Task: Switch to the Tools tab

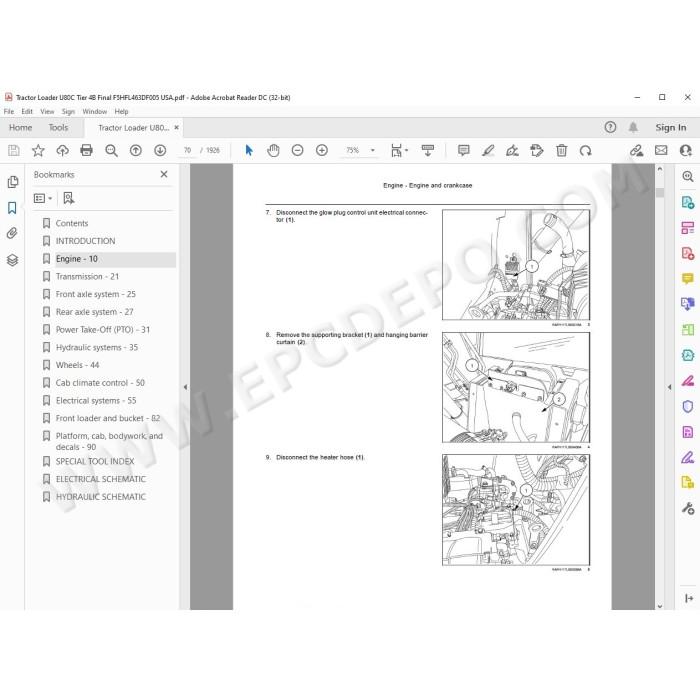Action: [x=58, y=128]
